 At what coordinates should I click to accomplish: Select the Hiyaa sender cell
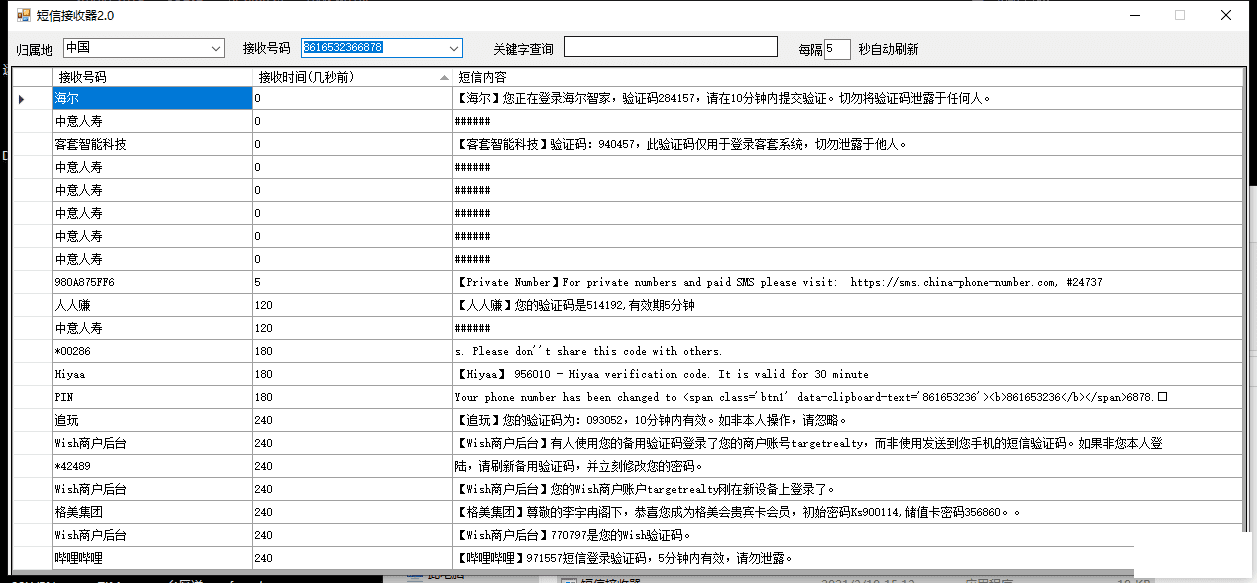pyautogui.click(x=152, y=374)
